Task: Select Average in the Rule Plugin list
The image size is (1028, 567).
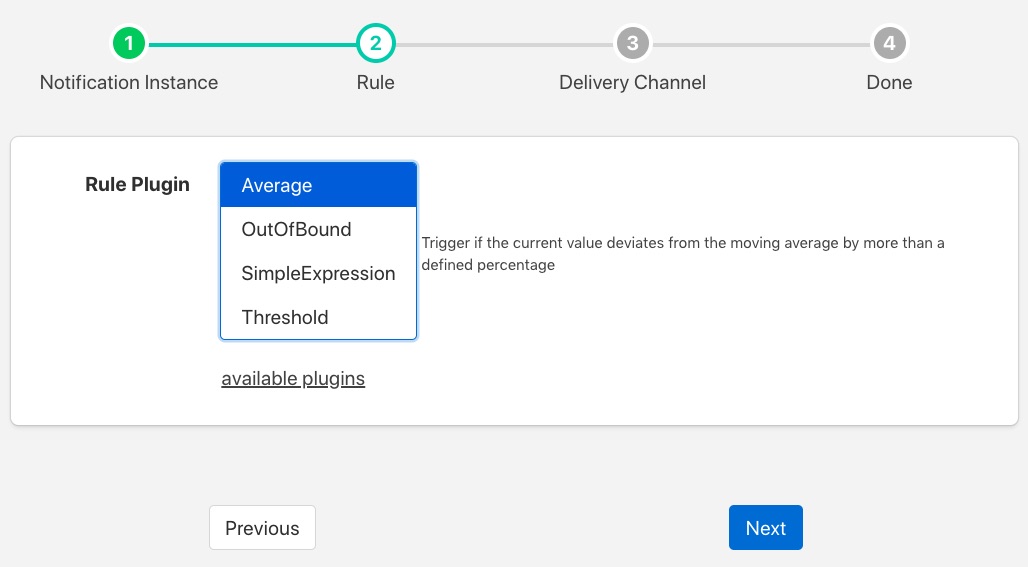Action: tap(318, 186)
